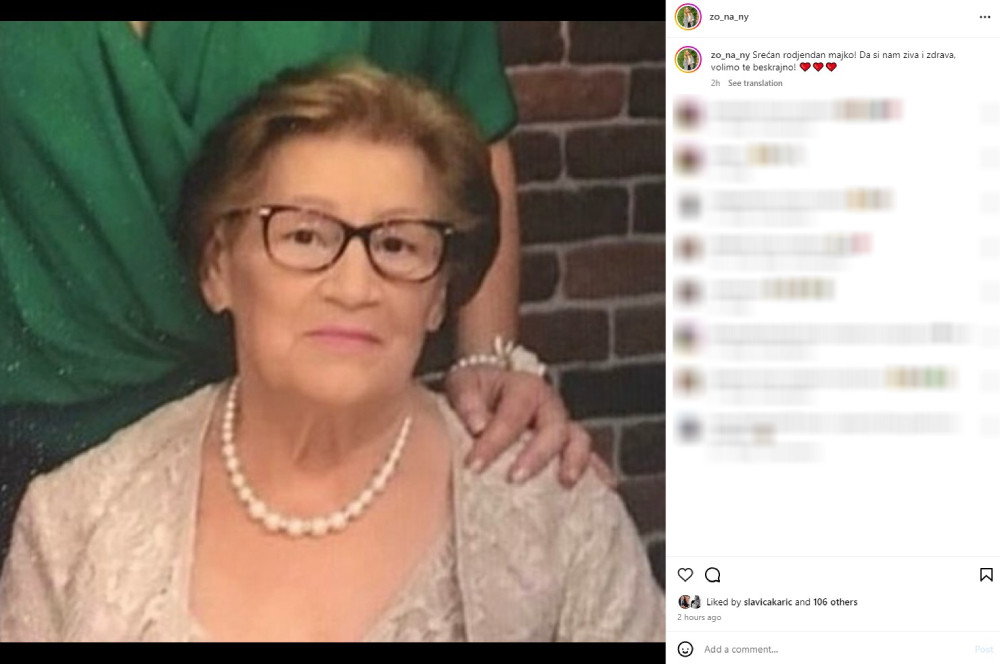Click zo_na_ny username in caption
Image resolution: width=1000 pixels, height=664 pixels.
(x=730, y=55)
